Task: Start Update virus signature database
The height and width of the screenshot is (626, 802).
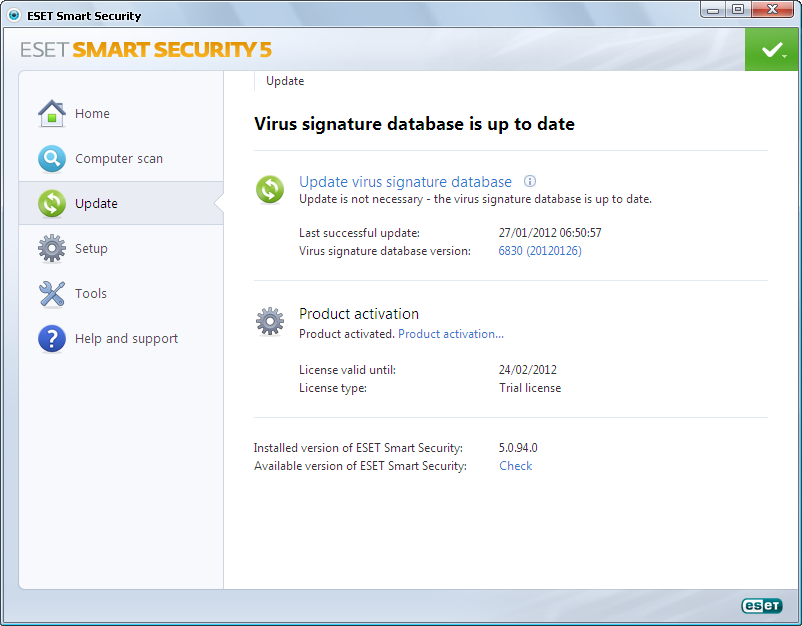Action: coord(405,182)
